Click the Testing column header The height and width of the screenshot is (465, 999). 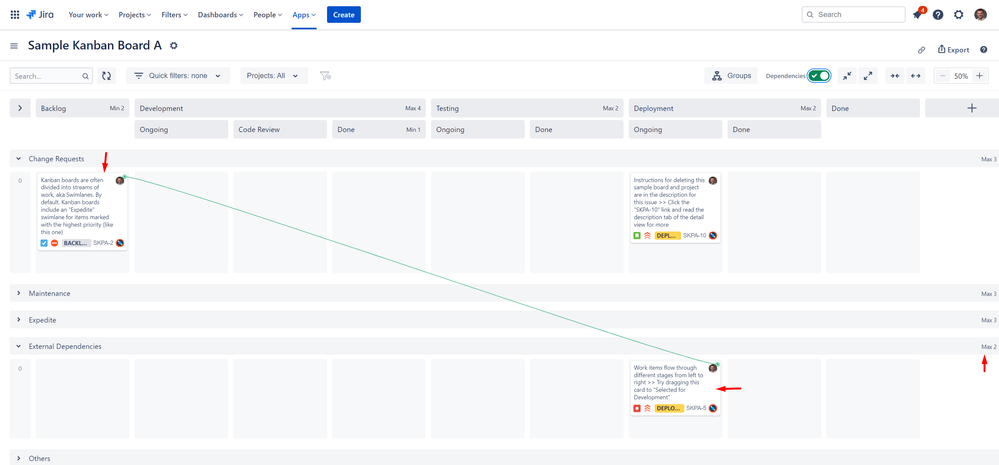click(x=525, y=108)
